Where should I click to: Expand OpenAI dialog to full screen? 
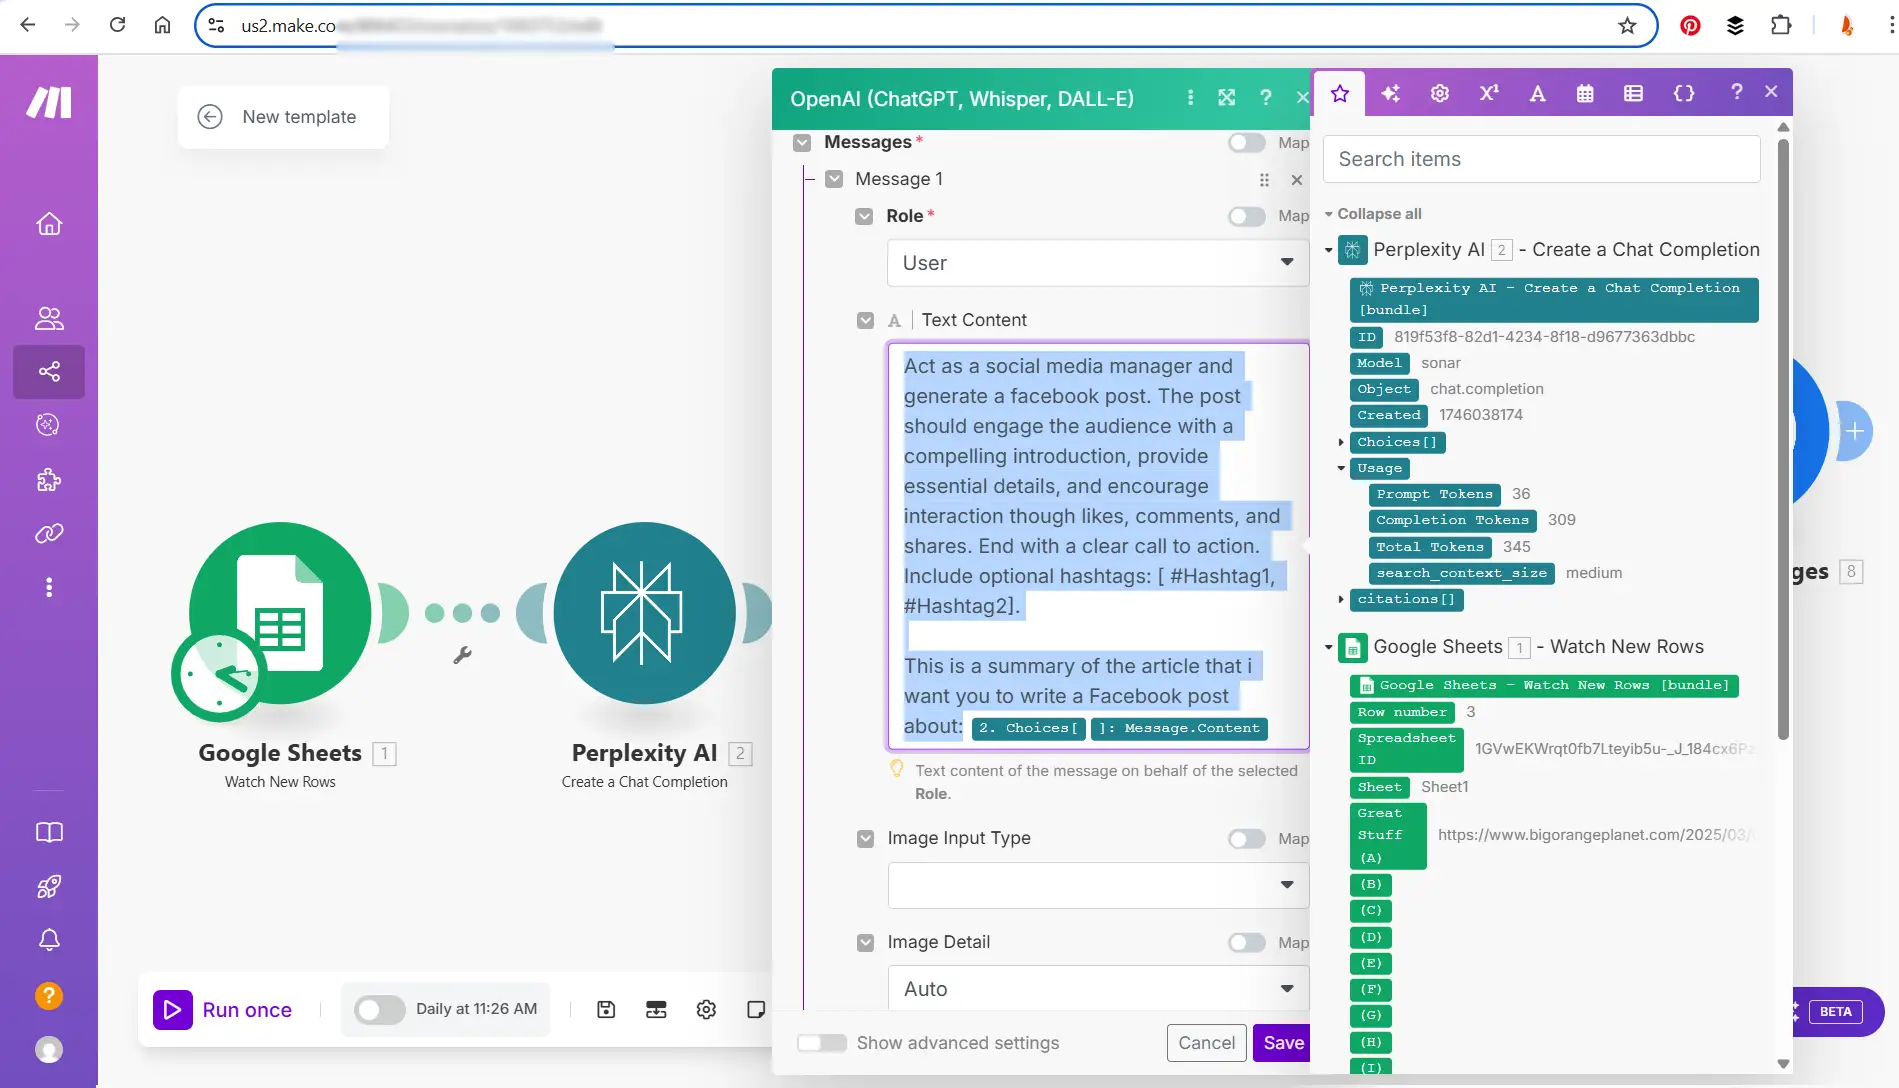point(1227,97)
